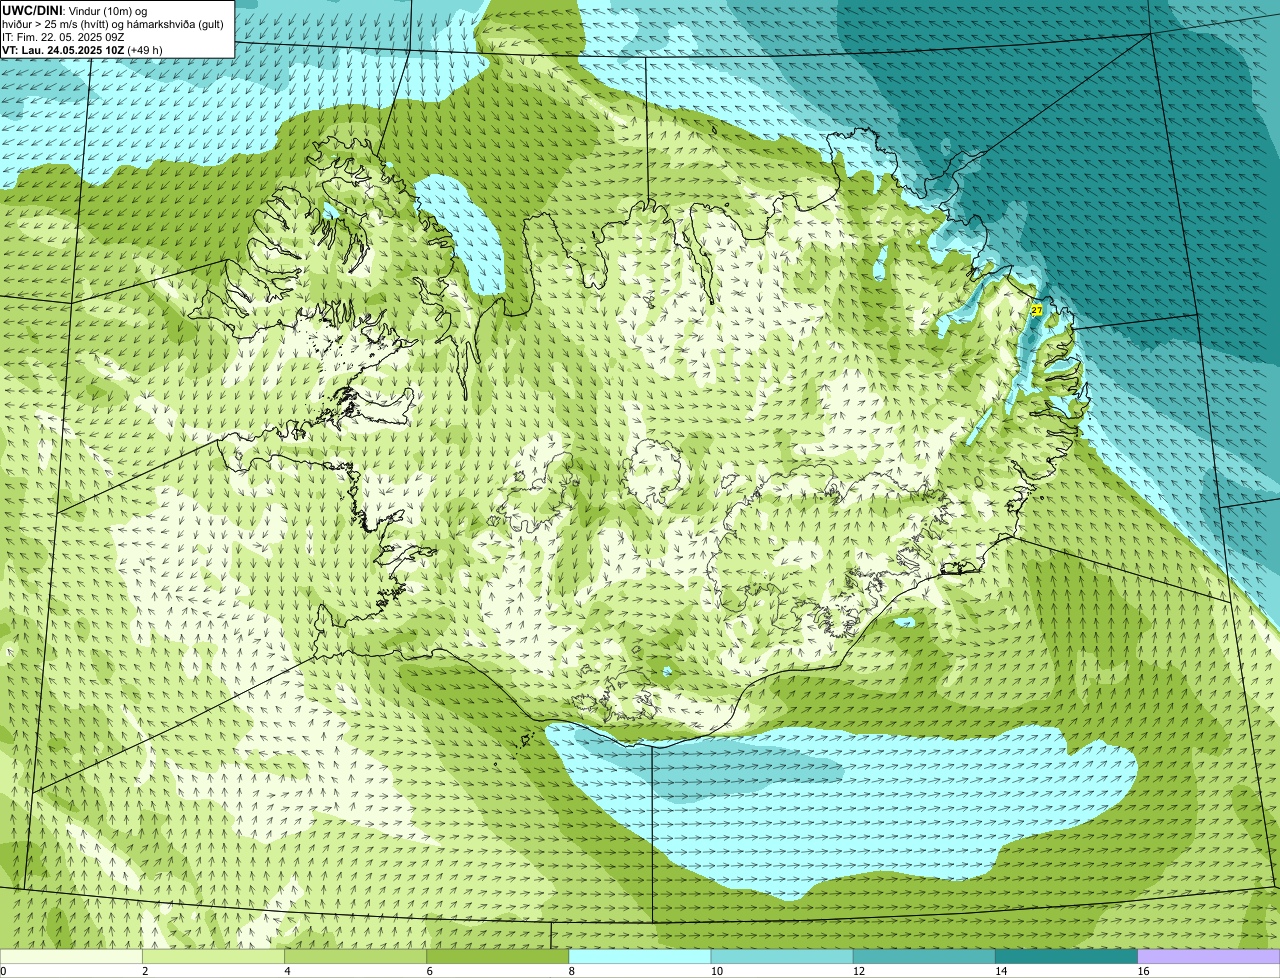
Task: Click the scale label '6'
Action: pyautogui.click(x=430, y=971)
